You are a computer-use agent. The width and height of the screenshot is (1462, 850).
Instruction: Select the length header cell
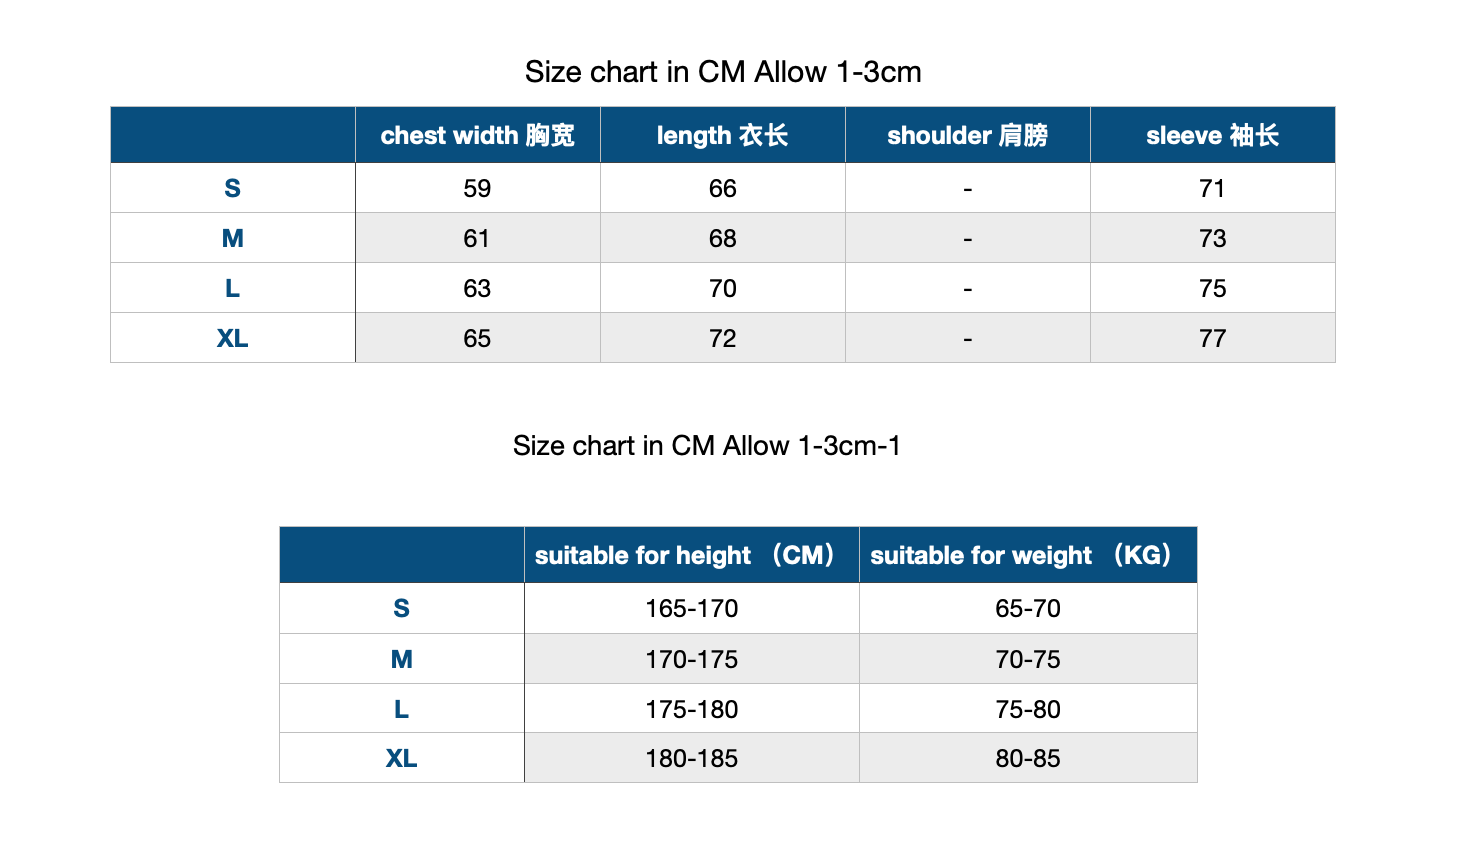pyautogui.click(x=723, y=135)
